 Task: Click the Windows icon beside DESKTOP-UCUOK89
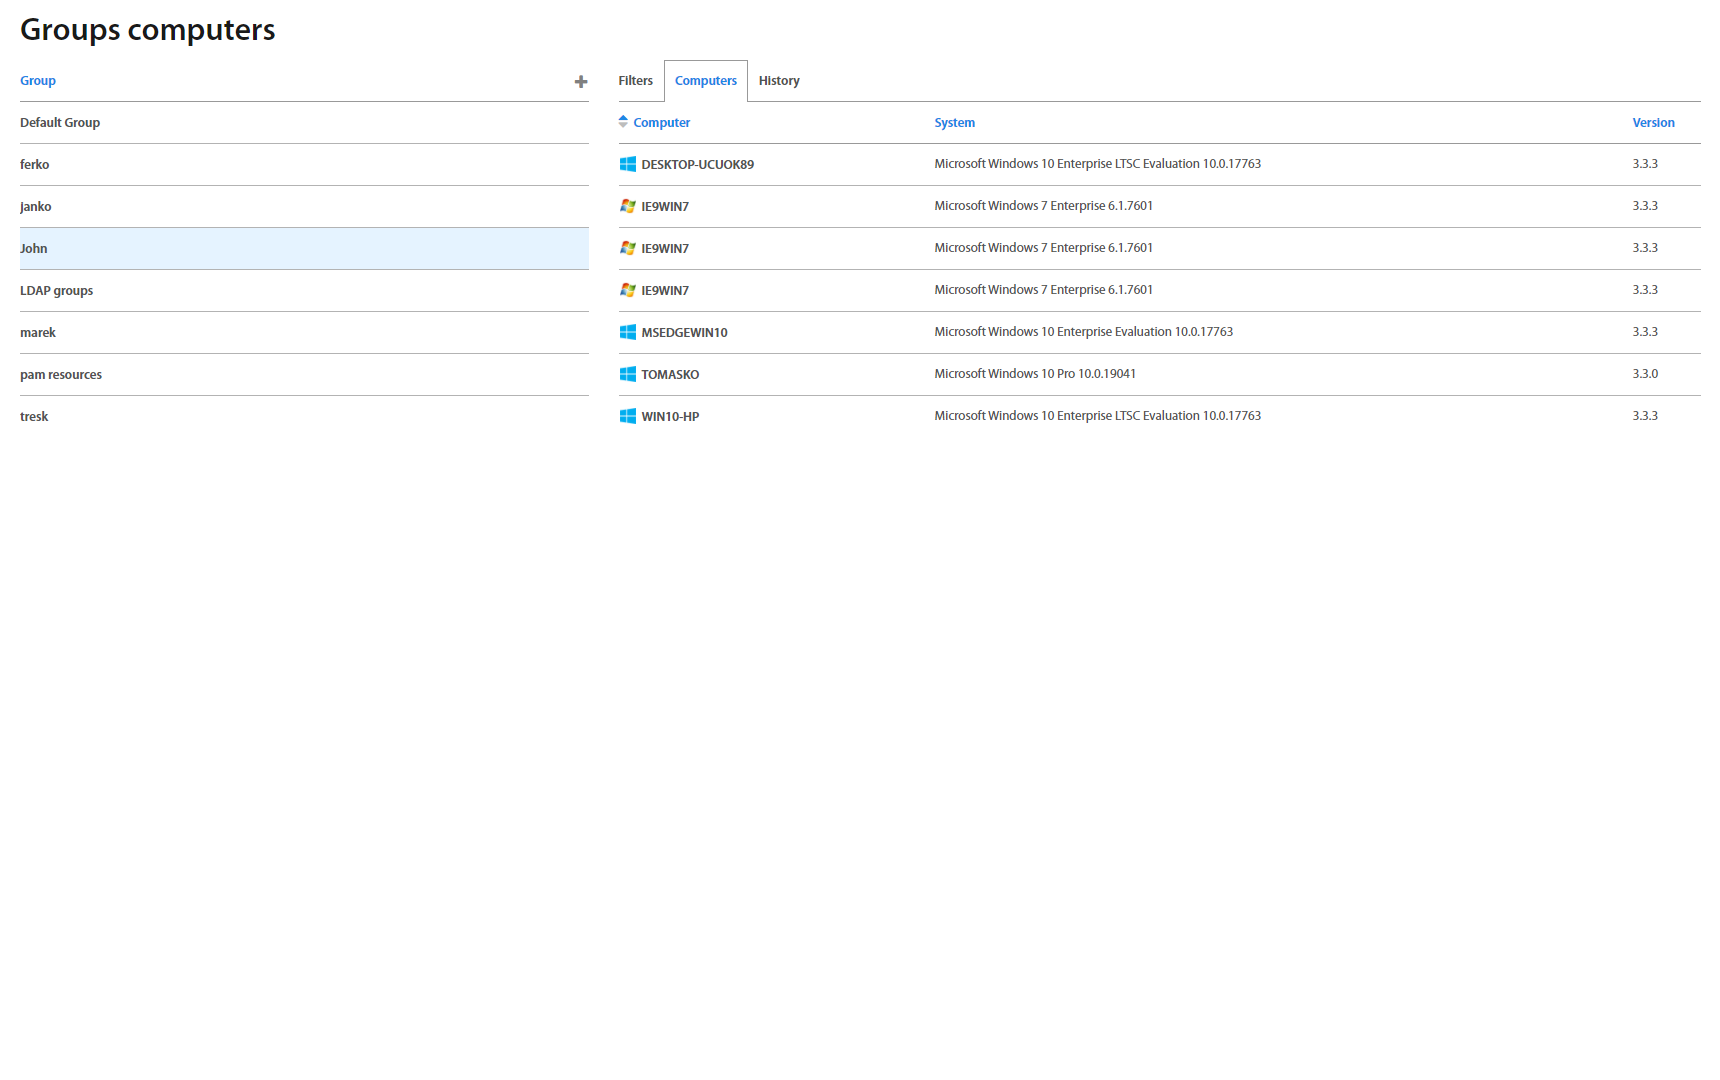[627, 164]
